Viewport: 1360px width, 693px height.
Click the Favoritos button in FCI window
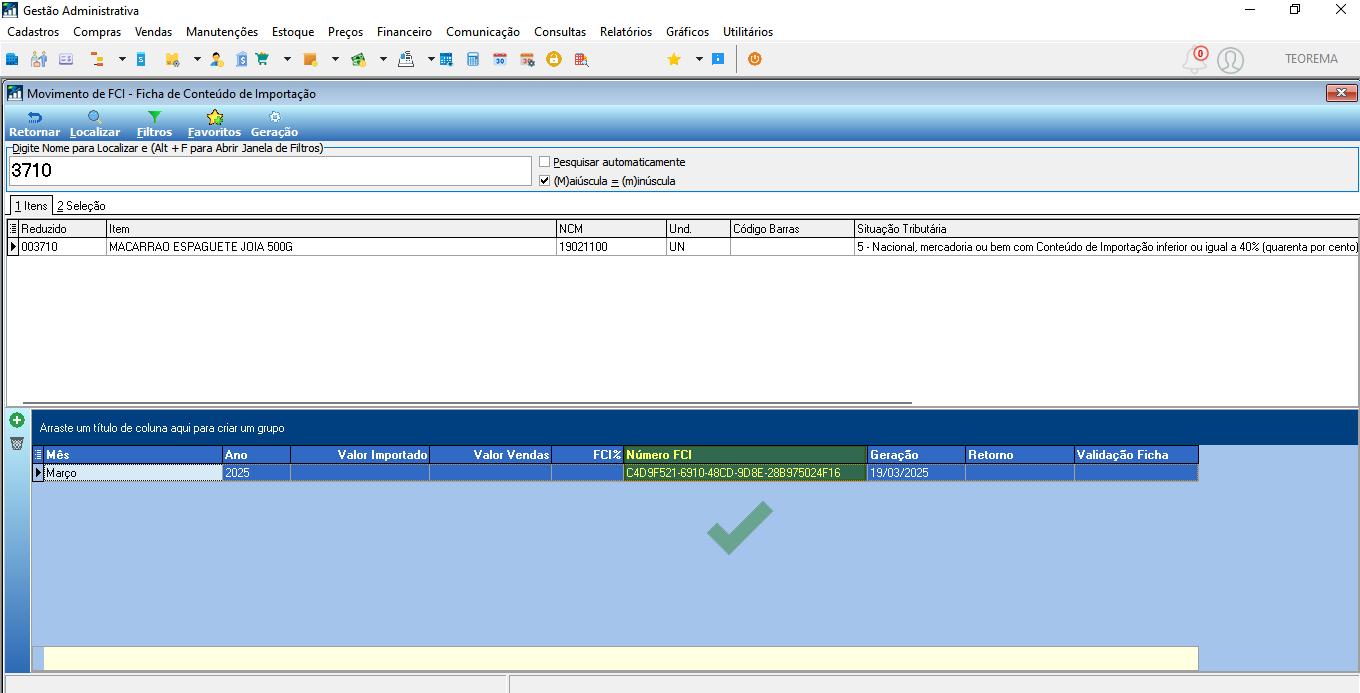(x=214, y=124)
